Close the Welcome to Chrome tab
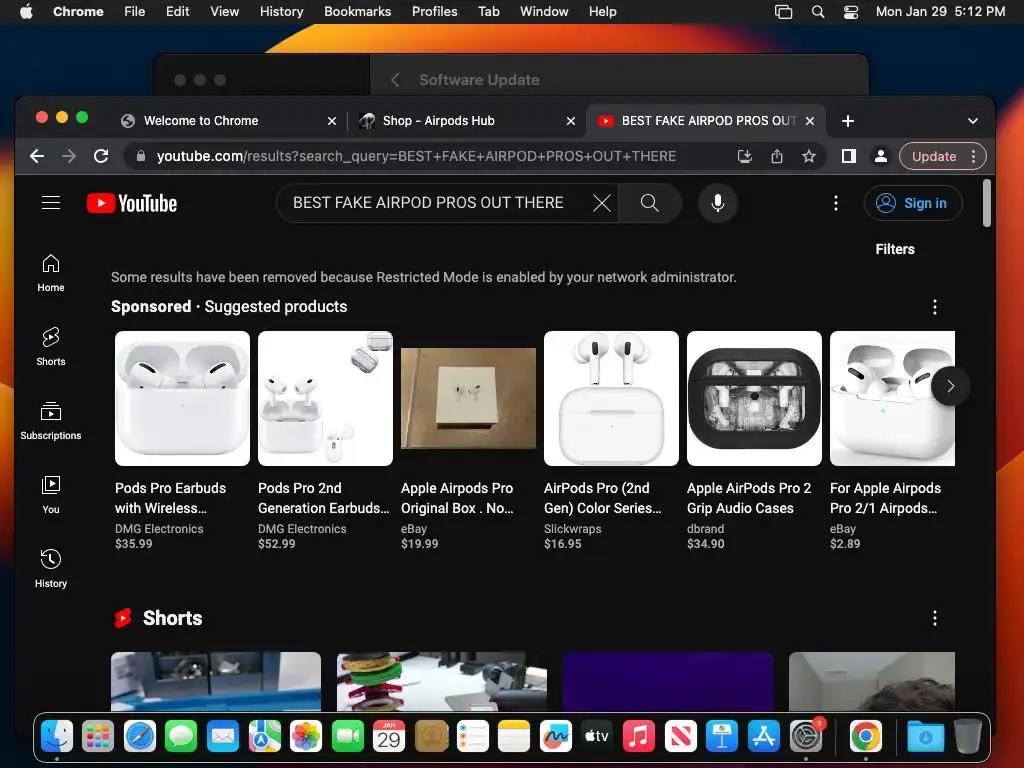Screen dimensions: 1024x768 point(332,121)
